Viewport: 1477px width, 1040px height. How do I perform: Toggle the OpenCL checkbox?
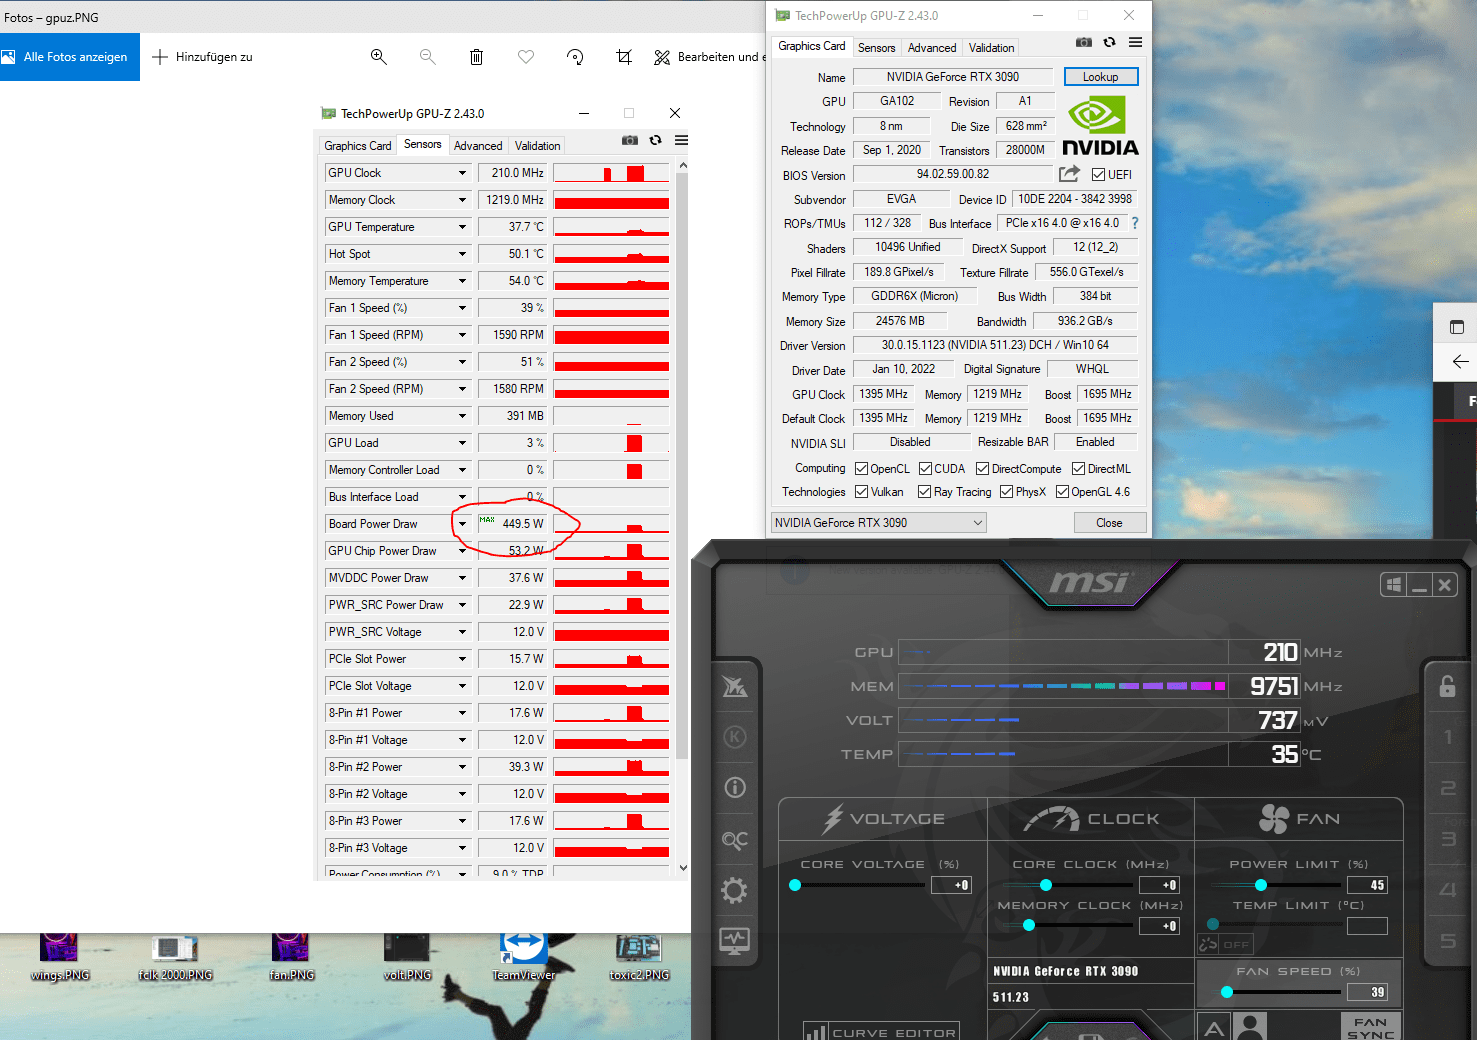[x=861, y=469]
